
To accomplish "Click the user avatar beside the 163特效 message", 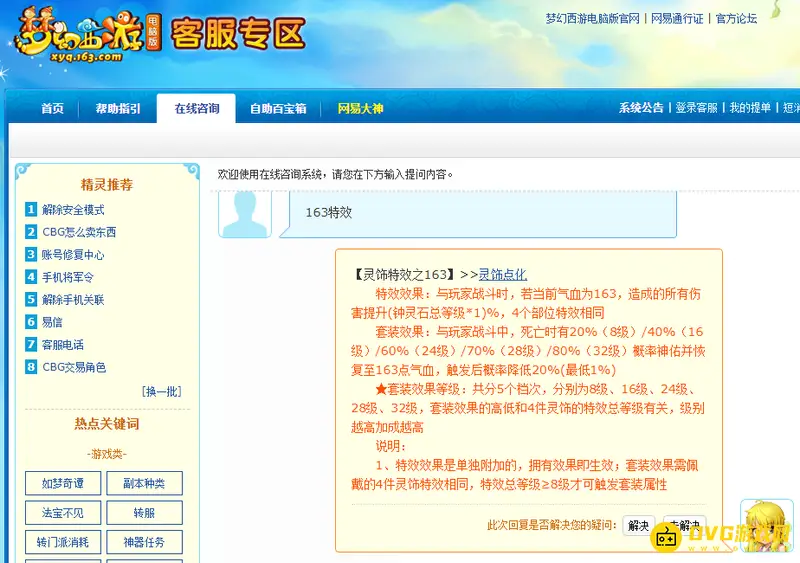I will coord(245,214).
